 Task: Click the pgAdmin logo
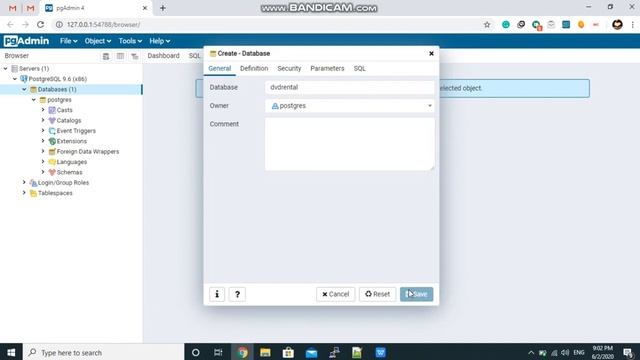click(27, 41)
